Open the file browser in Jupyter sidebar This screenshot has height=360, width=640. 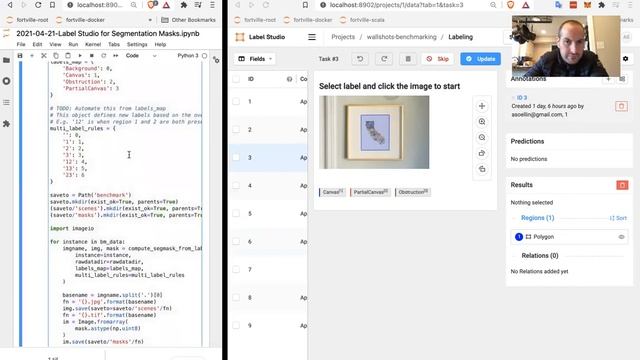[x=6, y=60]
